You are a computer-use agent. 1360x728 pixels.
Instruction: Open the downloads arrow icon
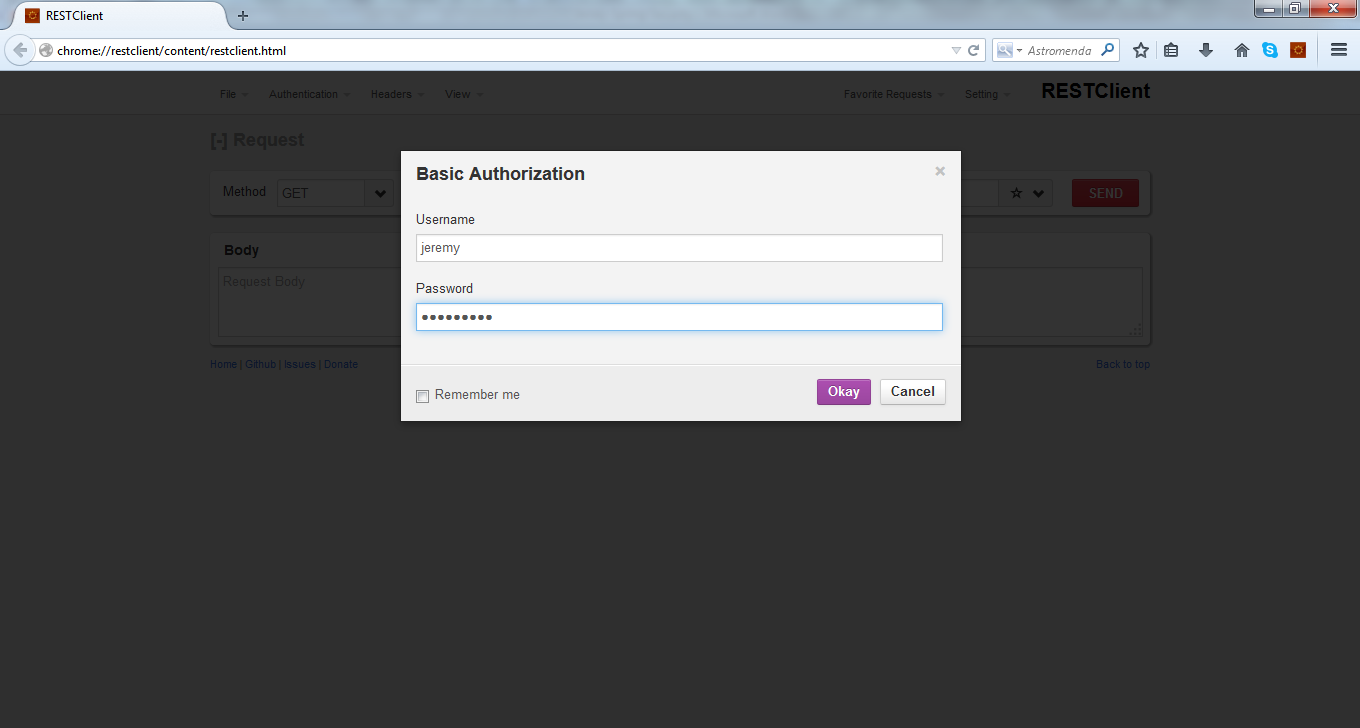point(1206,50)
